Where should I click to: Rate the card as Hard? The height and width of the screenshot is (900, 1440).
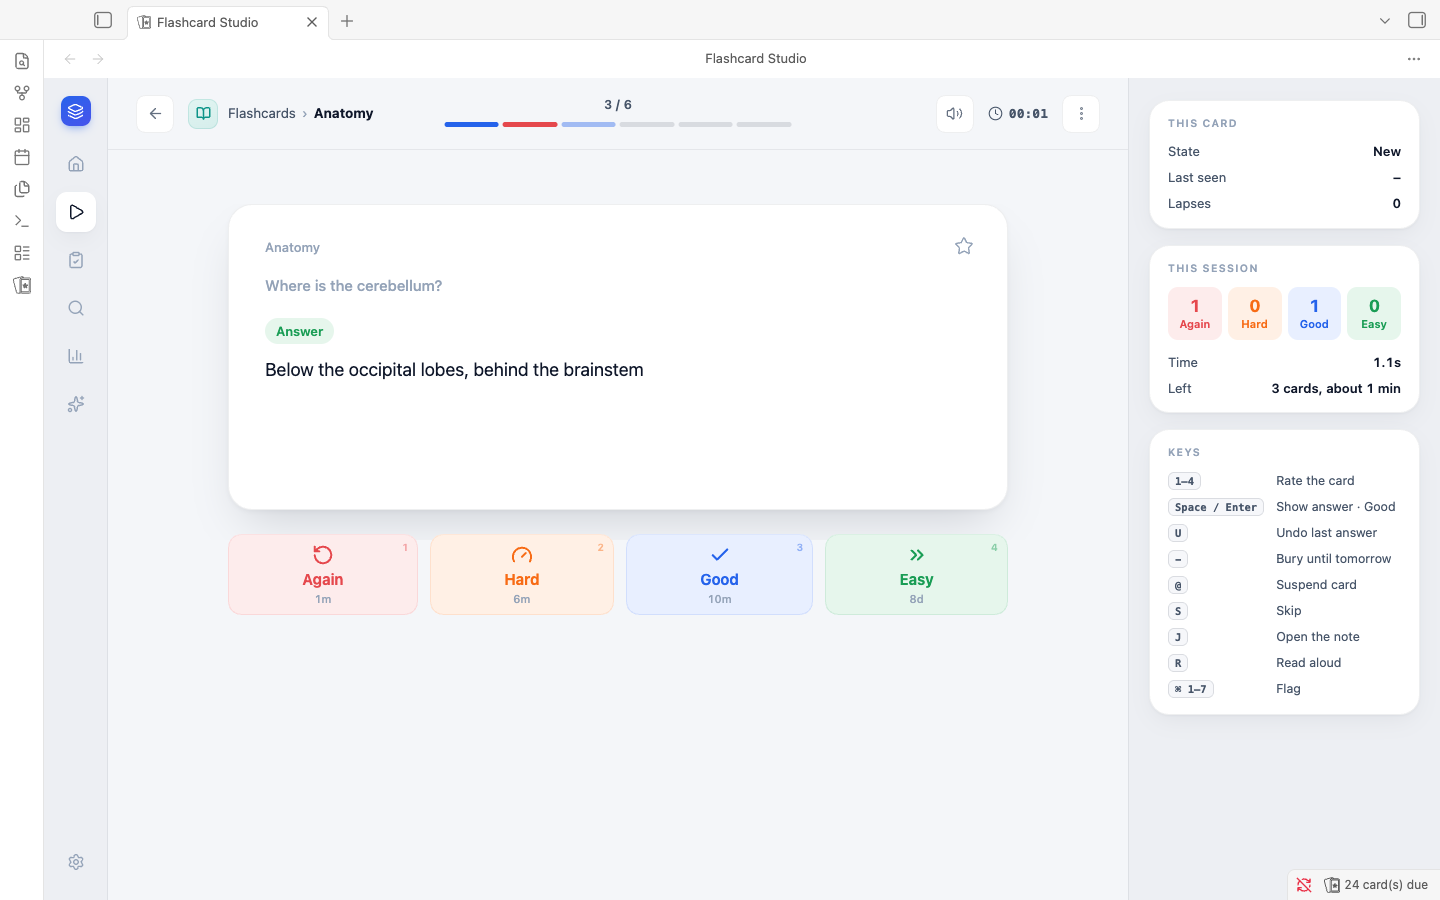521,574
